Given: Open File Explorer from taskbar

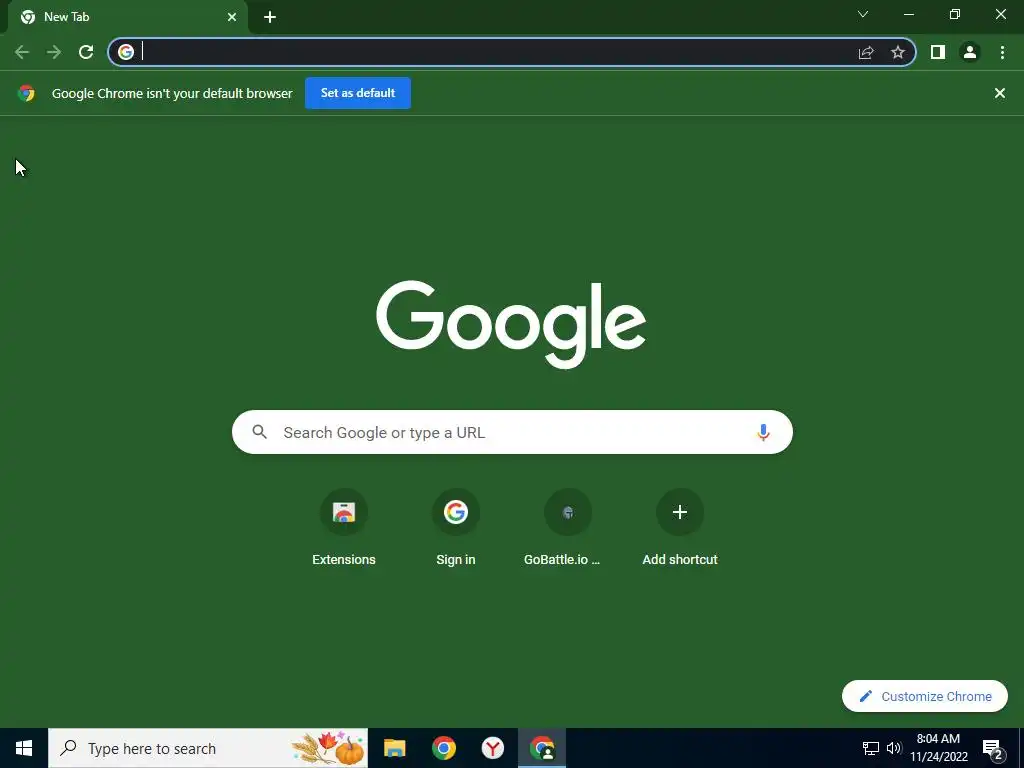Looking at the screenshot, I should tap(394, 748).
